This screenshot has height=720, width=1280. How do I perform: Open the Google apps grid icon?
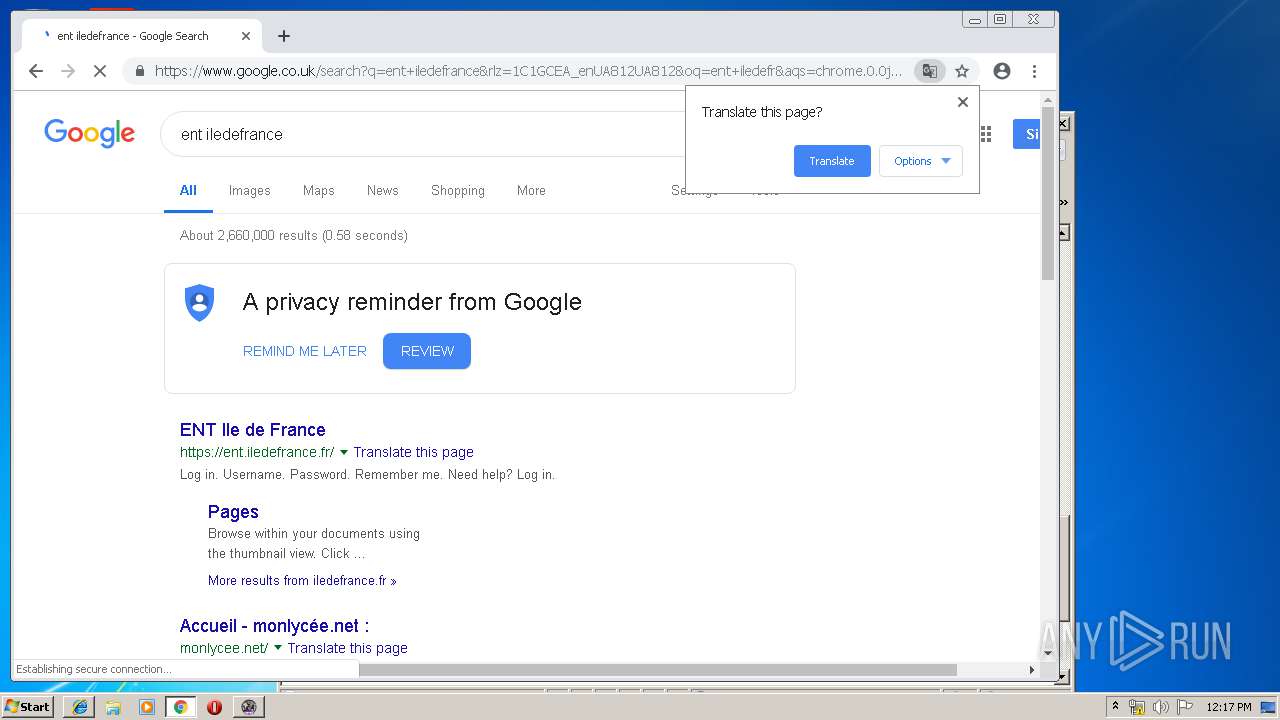[986, 134]
